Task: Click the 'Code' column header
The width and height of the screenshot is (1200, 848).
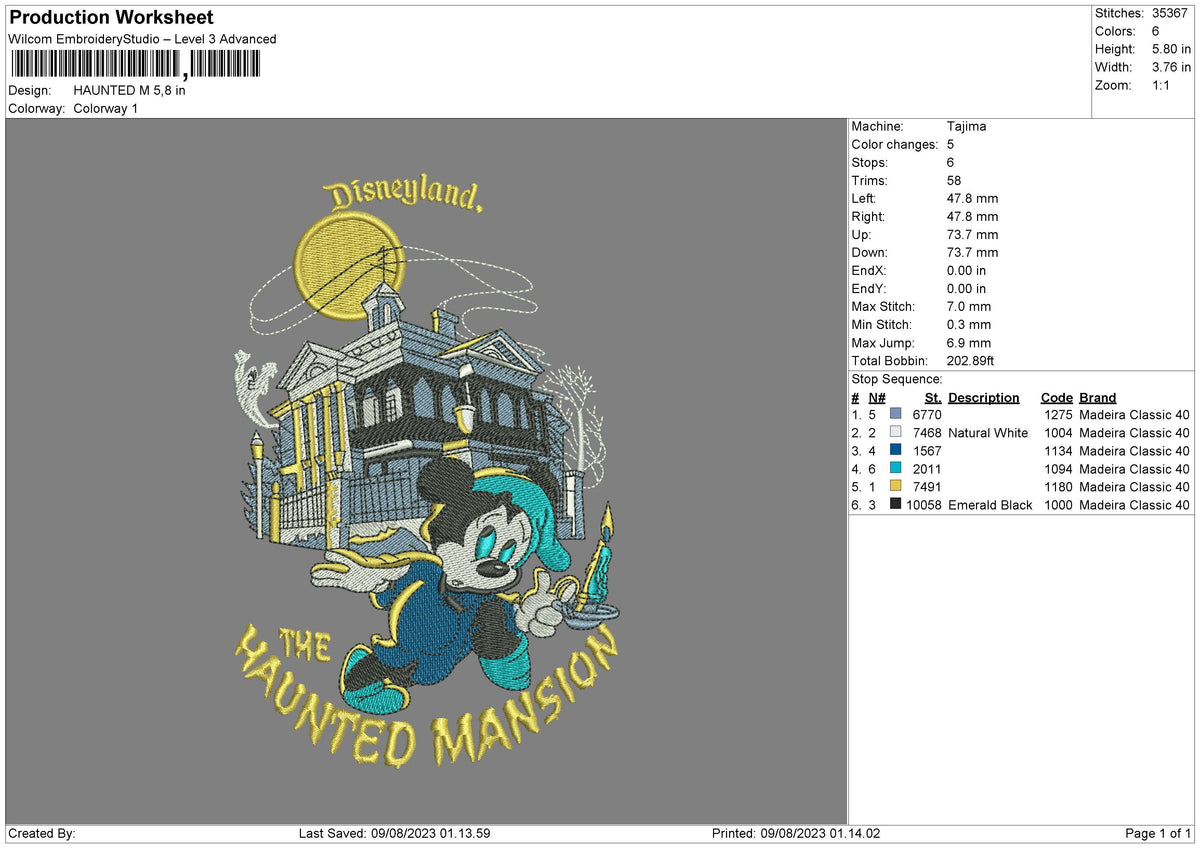Action: (1056, 398)
